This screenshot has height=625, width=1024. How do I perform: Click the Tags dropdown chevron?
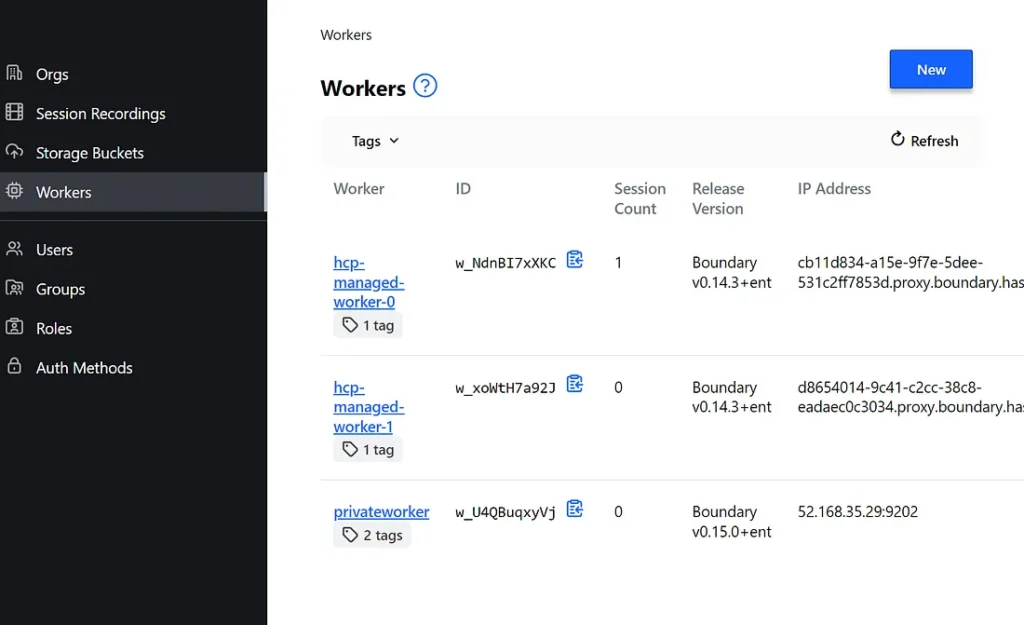pos(394,141)
